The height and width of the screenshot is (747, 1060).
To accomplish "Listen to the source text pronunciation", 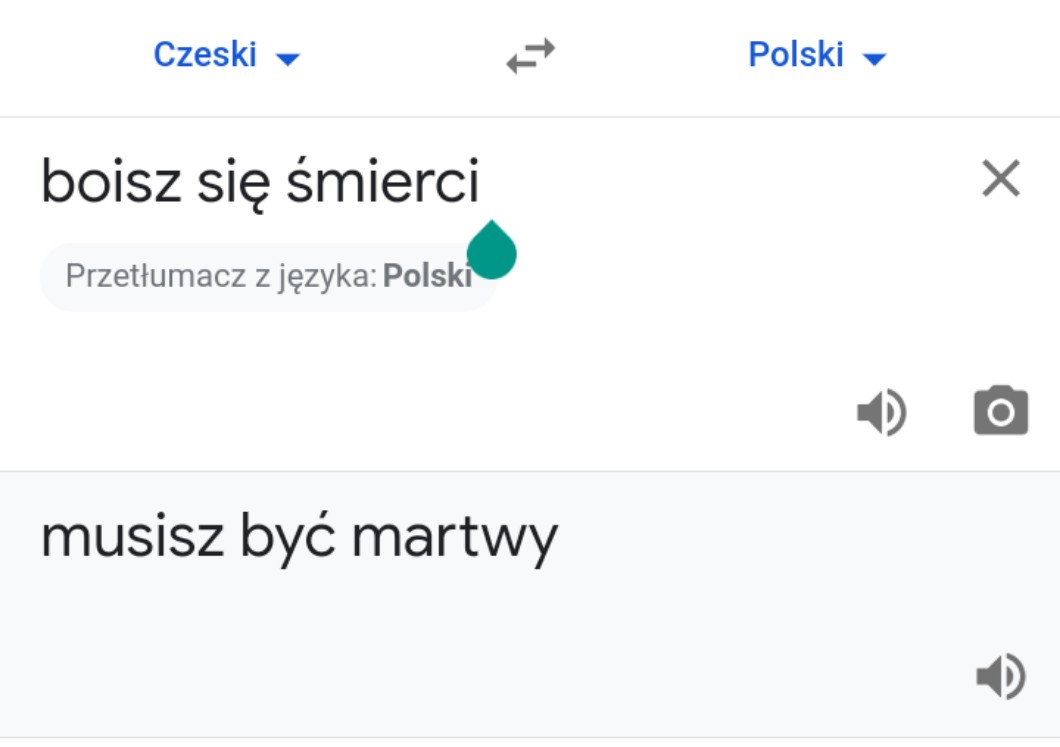I will pos(881,413).
